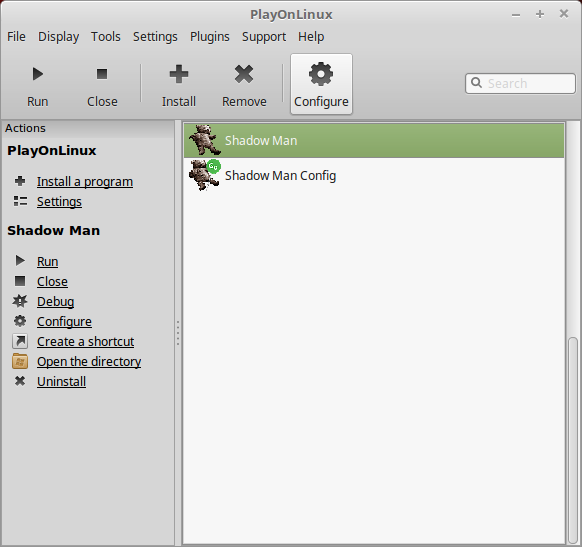Click the Shadow Man Config game icon
This screenshot has height=547, width=582.
(x=205, y=175)
